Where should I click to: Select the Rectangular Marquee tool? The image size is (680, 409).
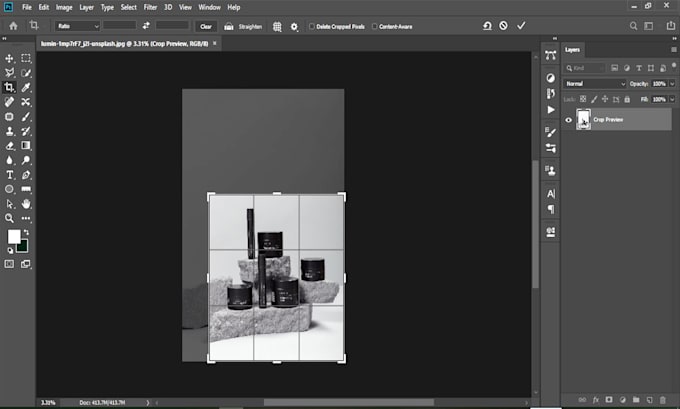tap(26, 59)
